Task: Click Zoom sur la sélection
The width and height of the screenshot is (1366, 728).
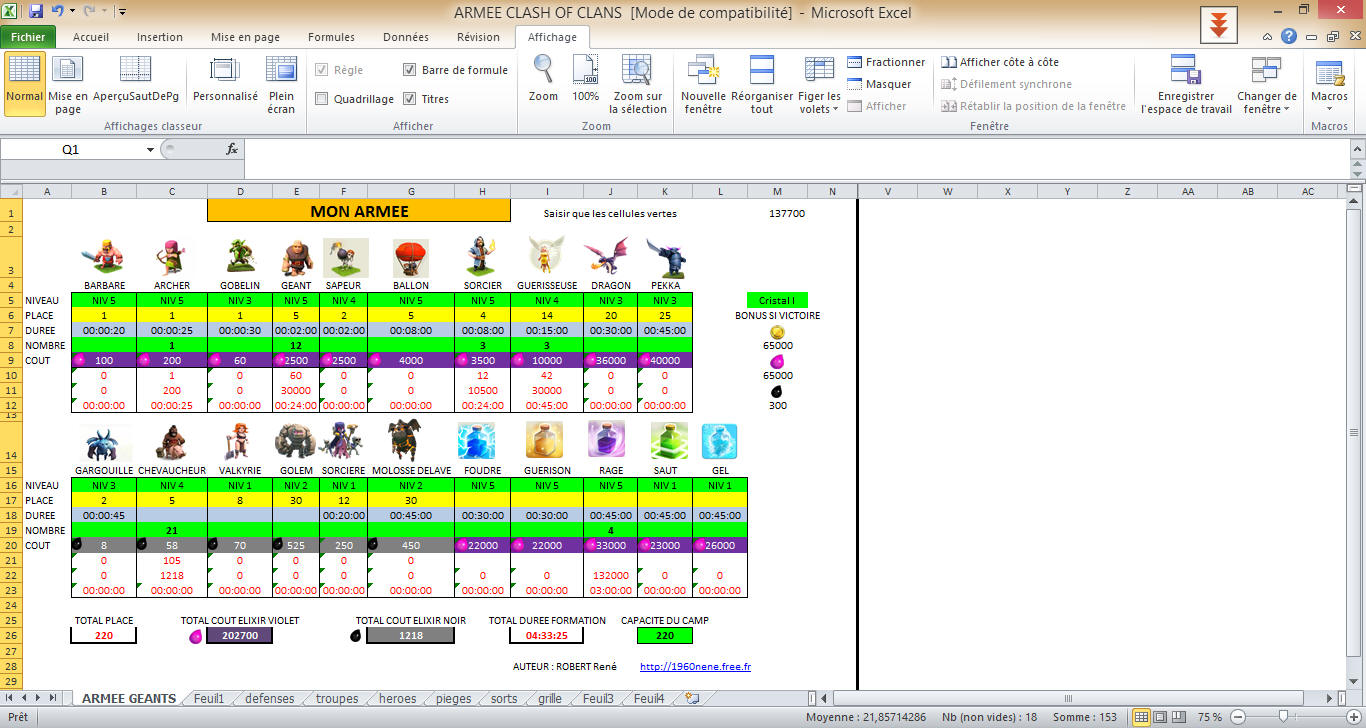Action: (639, 84)
